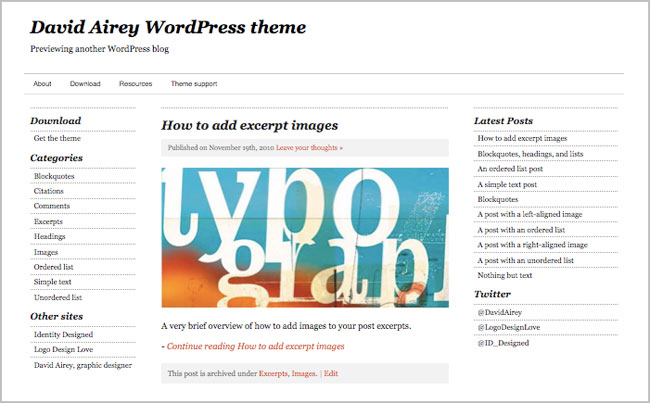The image size is (650, 403).
Task: Click the Twitter sidebar heading
Action: click(x=492, y=294)
